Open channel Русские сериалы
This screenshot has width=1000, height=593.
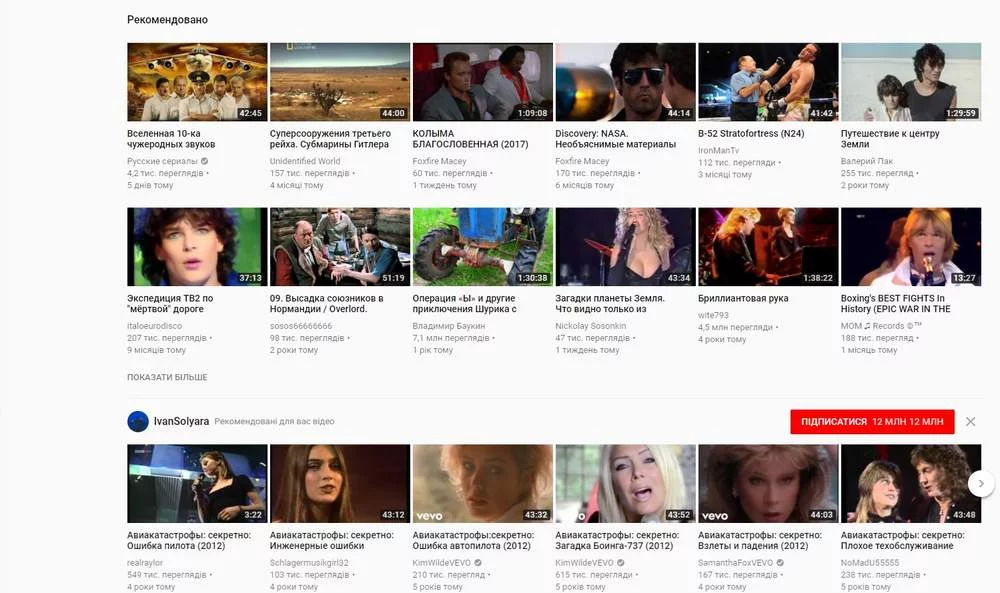pos(162,161)
